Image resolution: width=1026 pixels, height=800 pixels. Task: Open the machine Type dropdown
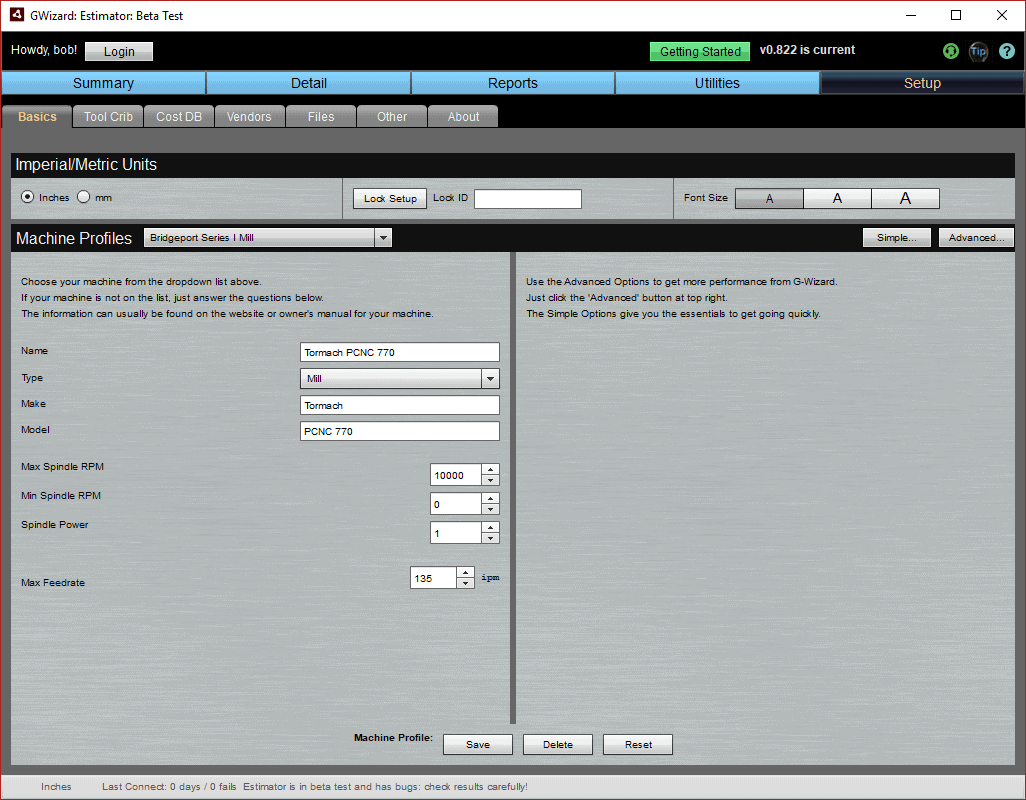click(490, 378)
